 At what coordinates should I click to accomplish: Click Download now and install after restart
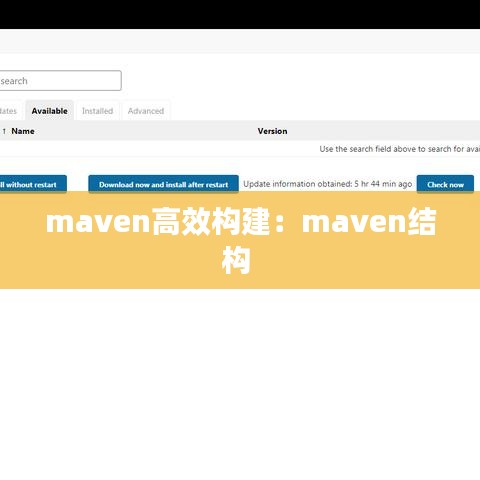[163, 184]
